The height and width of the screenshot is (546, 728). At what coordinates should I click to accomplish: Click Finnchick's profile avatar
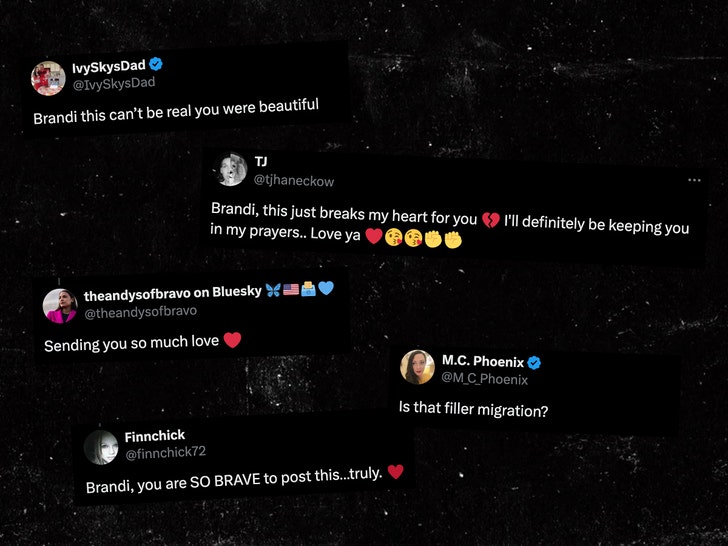(101, 448)
